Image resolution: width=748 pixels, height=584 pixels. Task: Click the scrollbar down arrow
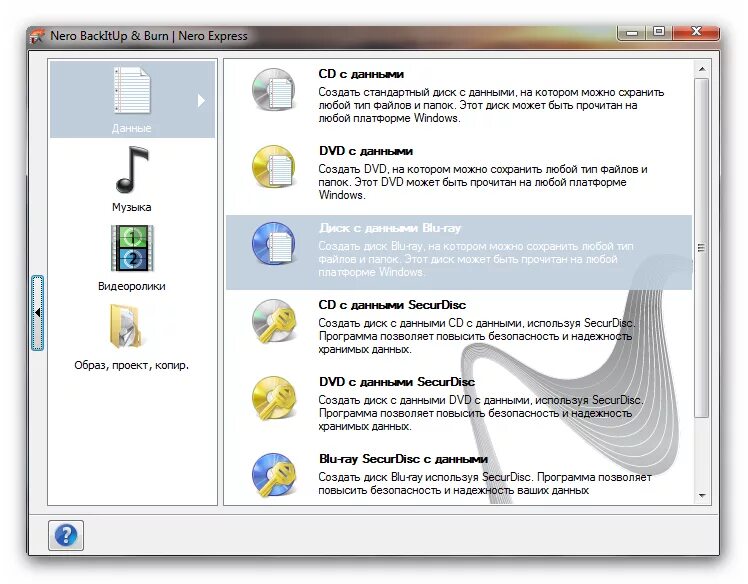coord(702,496)
